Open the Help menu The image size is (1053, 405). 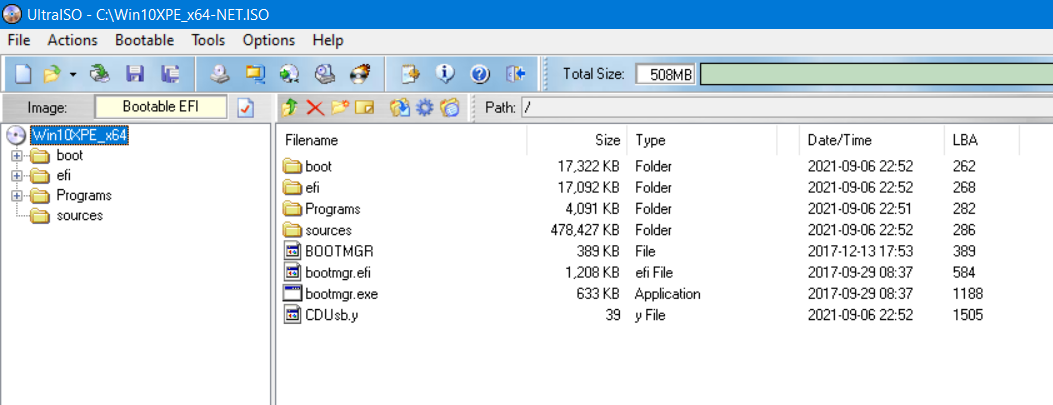click(328, 40)
